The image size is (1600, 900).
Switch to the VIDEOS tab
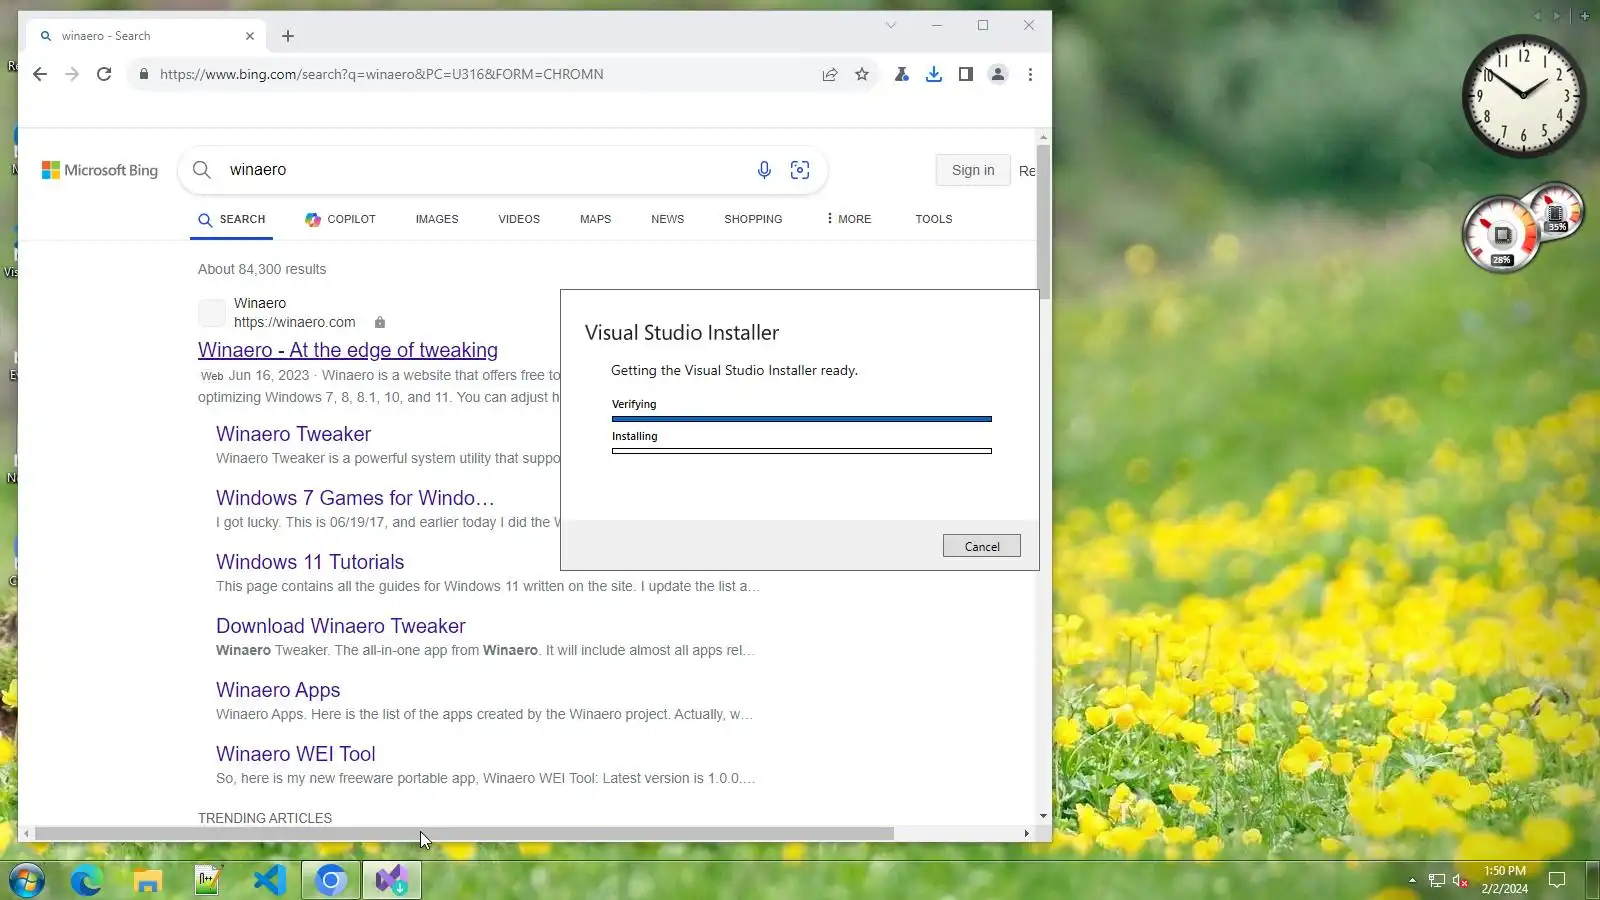click(519, 220)
